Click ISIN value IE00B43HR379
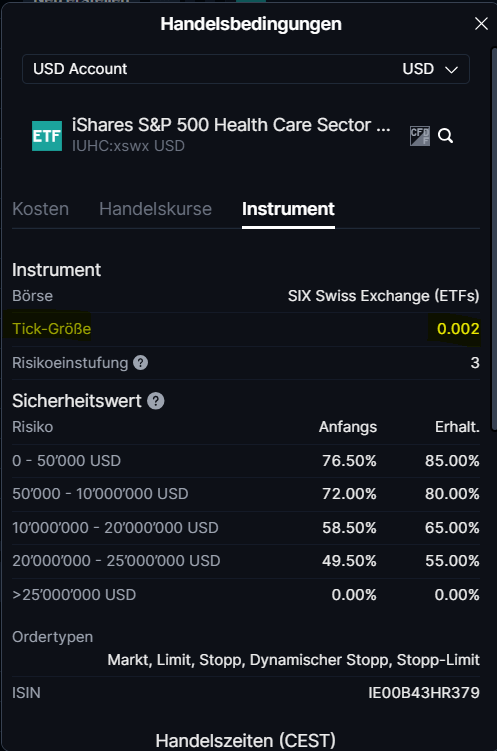497x751 pixels. [424, 693]
